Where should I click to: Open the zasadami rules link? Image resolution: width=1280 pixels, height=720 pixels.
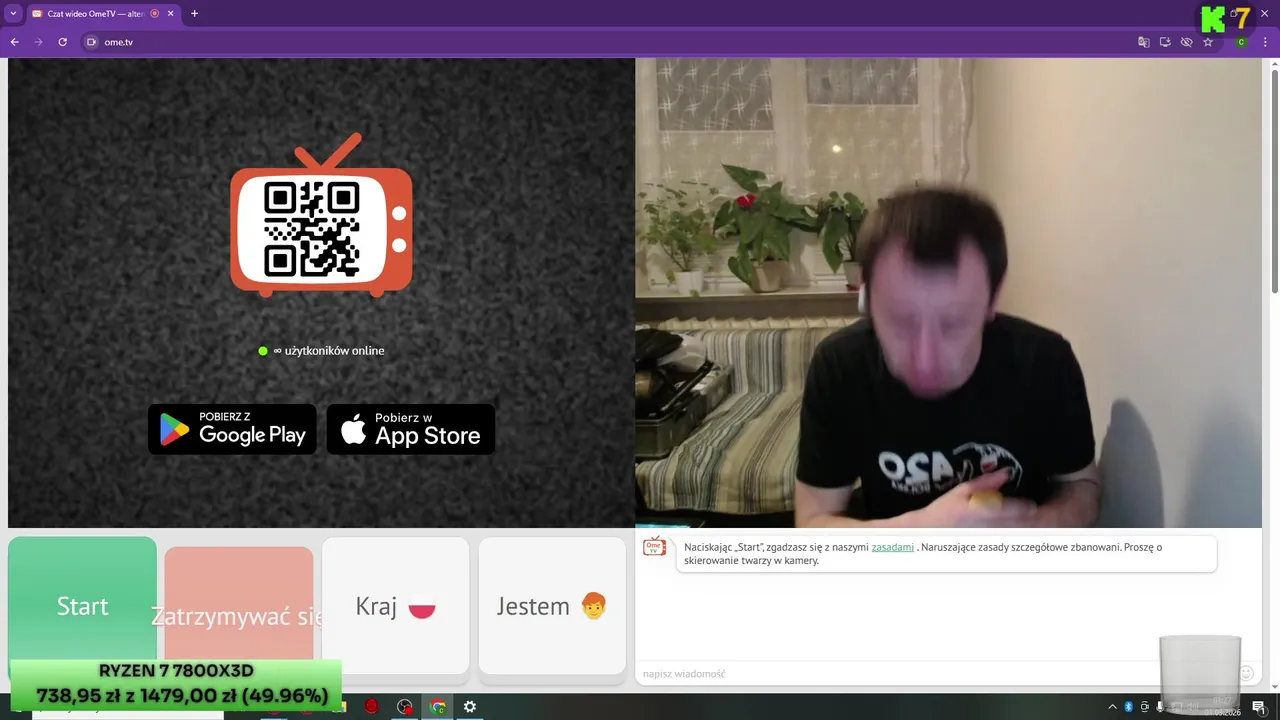click(x=892, y=547)
